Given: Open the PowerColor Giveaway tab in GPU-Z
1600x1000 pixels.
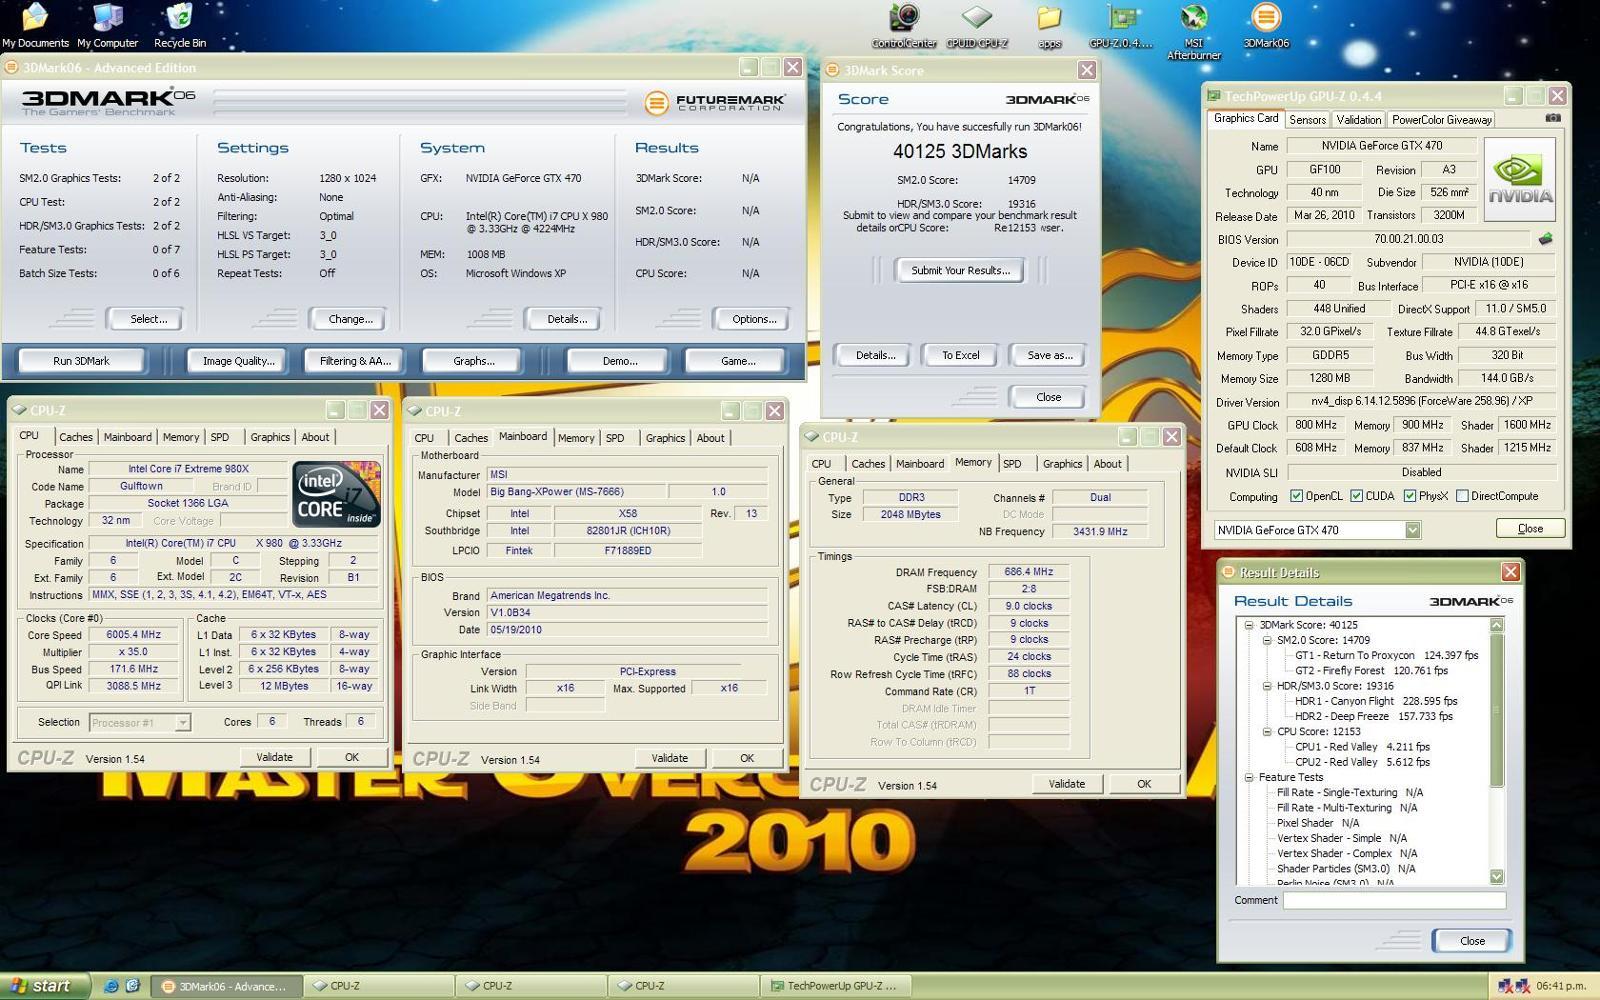Looking at the screenshot, I should coord(1441,119).
